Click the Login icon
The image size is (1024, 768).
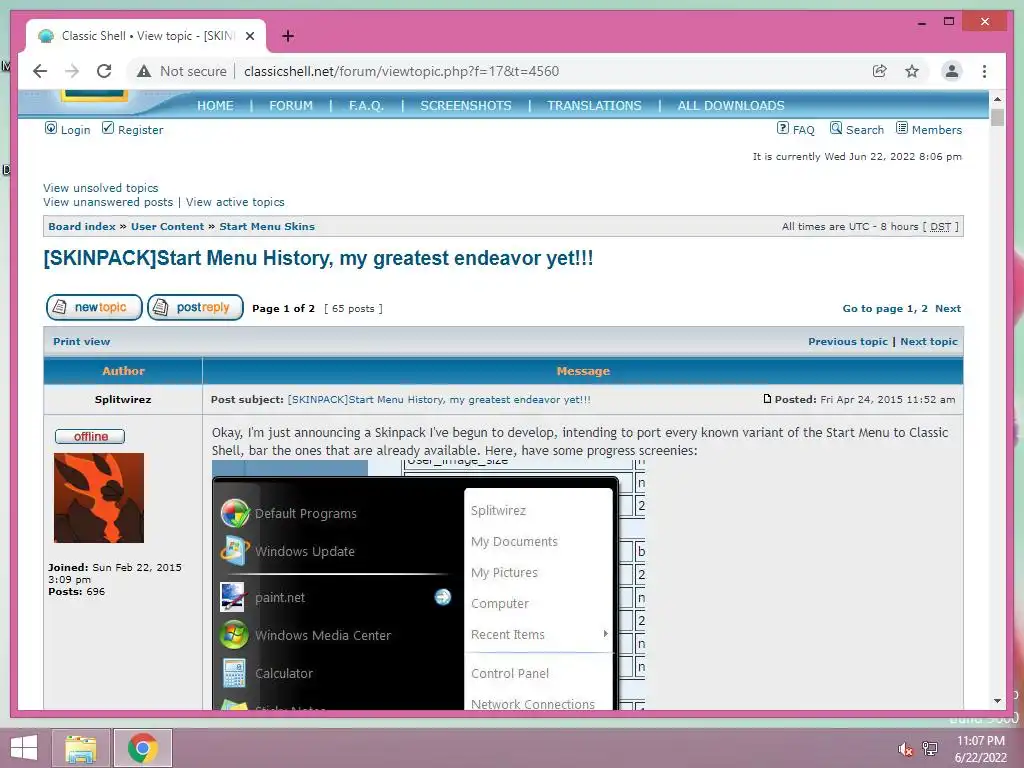tap(50, 128)
